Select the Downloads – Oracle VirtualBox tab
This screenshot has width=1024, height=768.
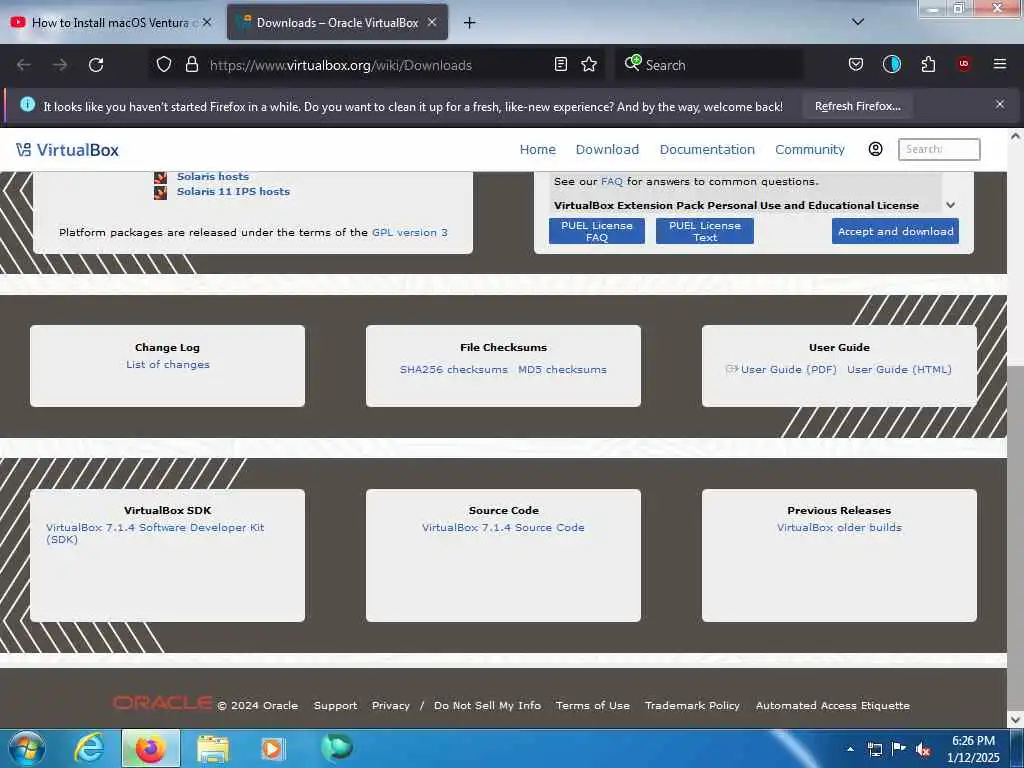pos(337,22)
